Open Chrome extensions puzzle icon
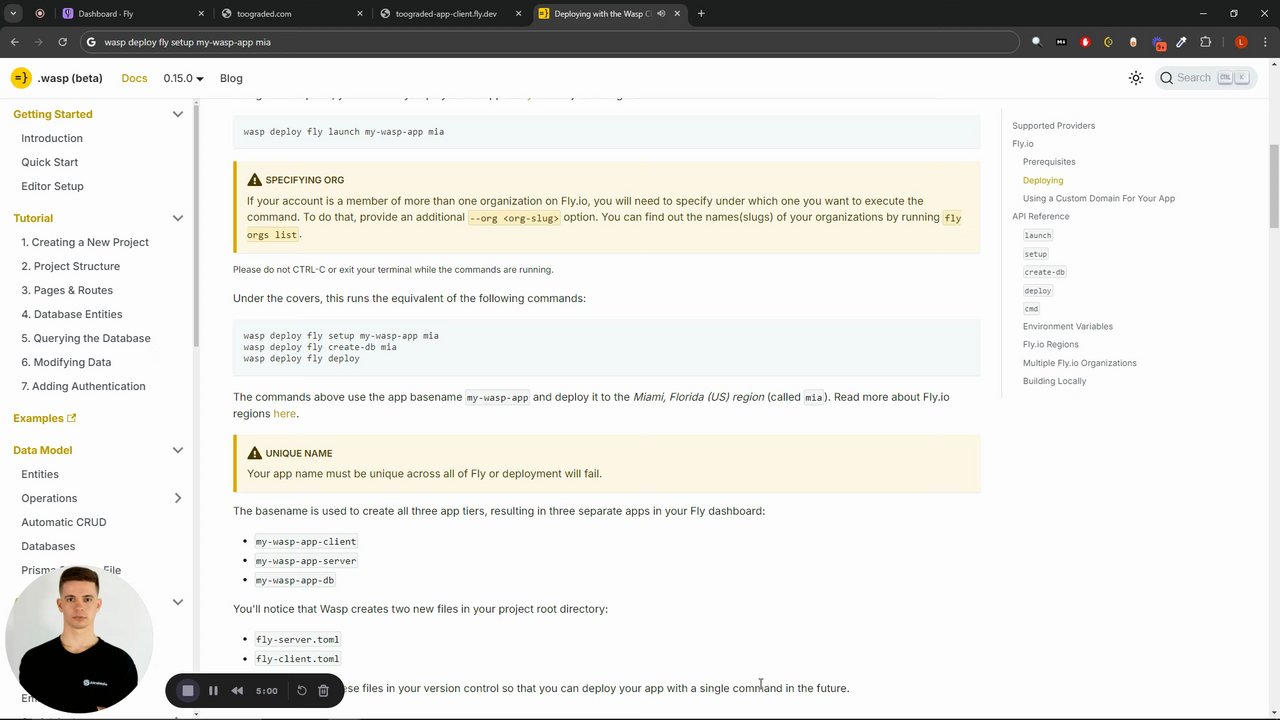1280x720 pixels. pyautogui.click(x=1205, y=42)
